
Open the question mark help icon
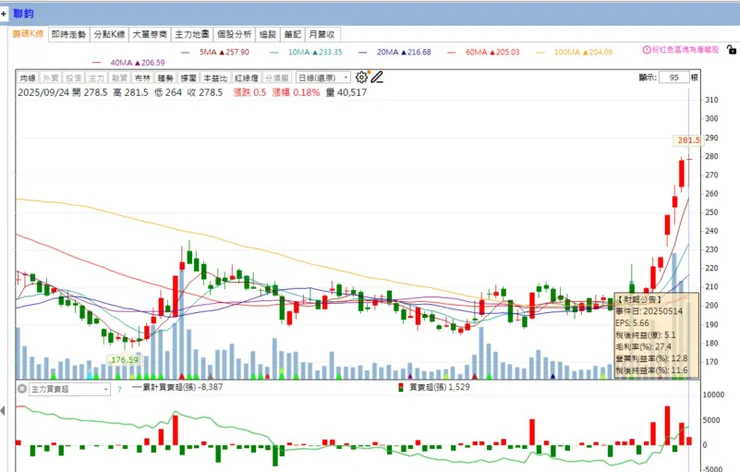[x=119, y=389]
